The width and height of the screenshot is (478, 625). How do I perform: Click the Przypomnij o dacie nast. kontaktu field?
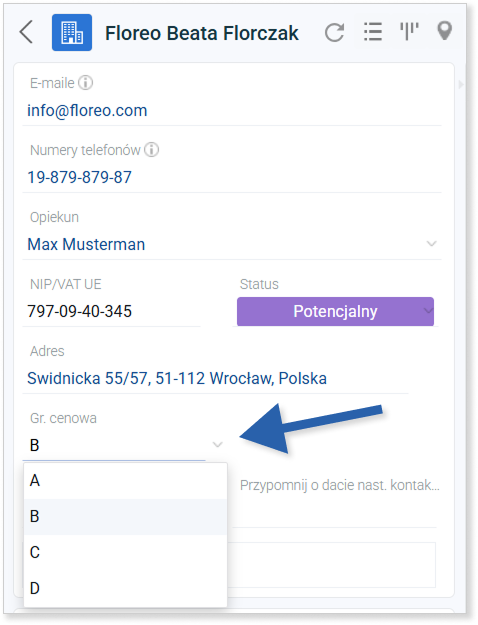tap(339, 485)
